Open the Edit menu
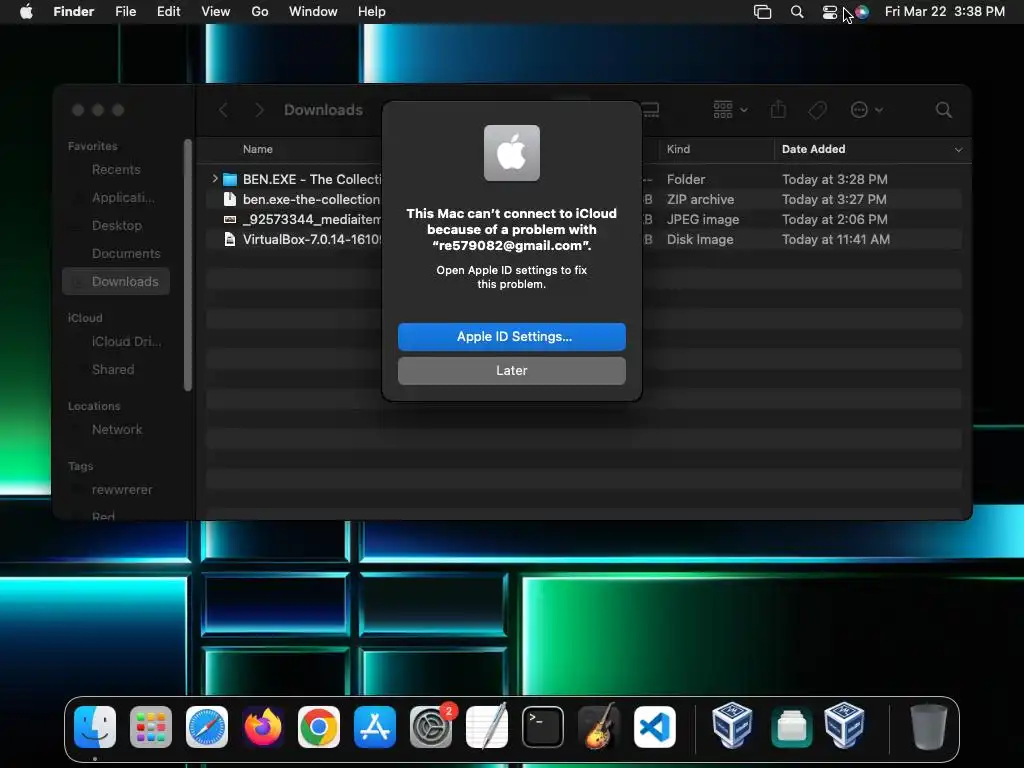This screenshot has height=768, width=1024. pyautogui.click(x=168, y=12)
